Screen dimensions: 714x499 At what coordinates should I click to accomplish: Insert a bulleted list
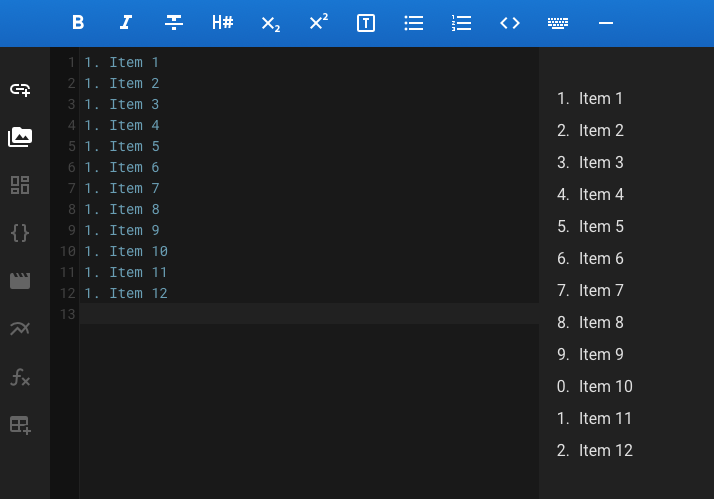click(414, 23)
